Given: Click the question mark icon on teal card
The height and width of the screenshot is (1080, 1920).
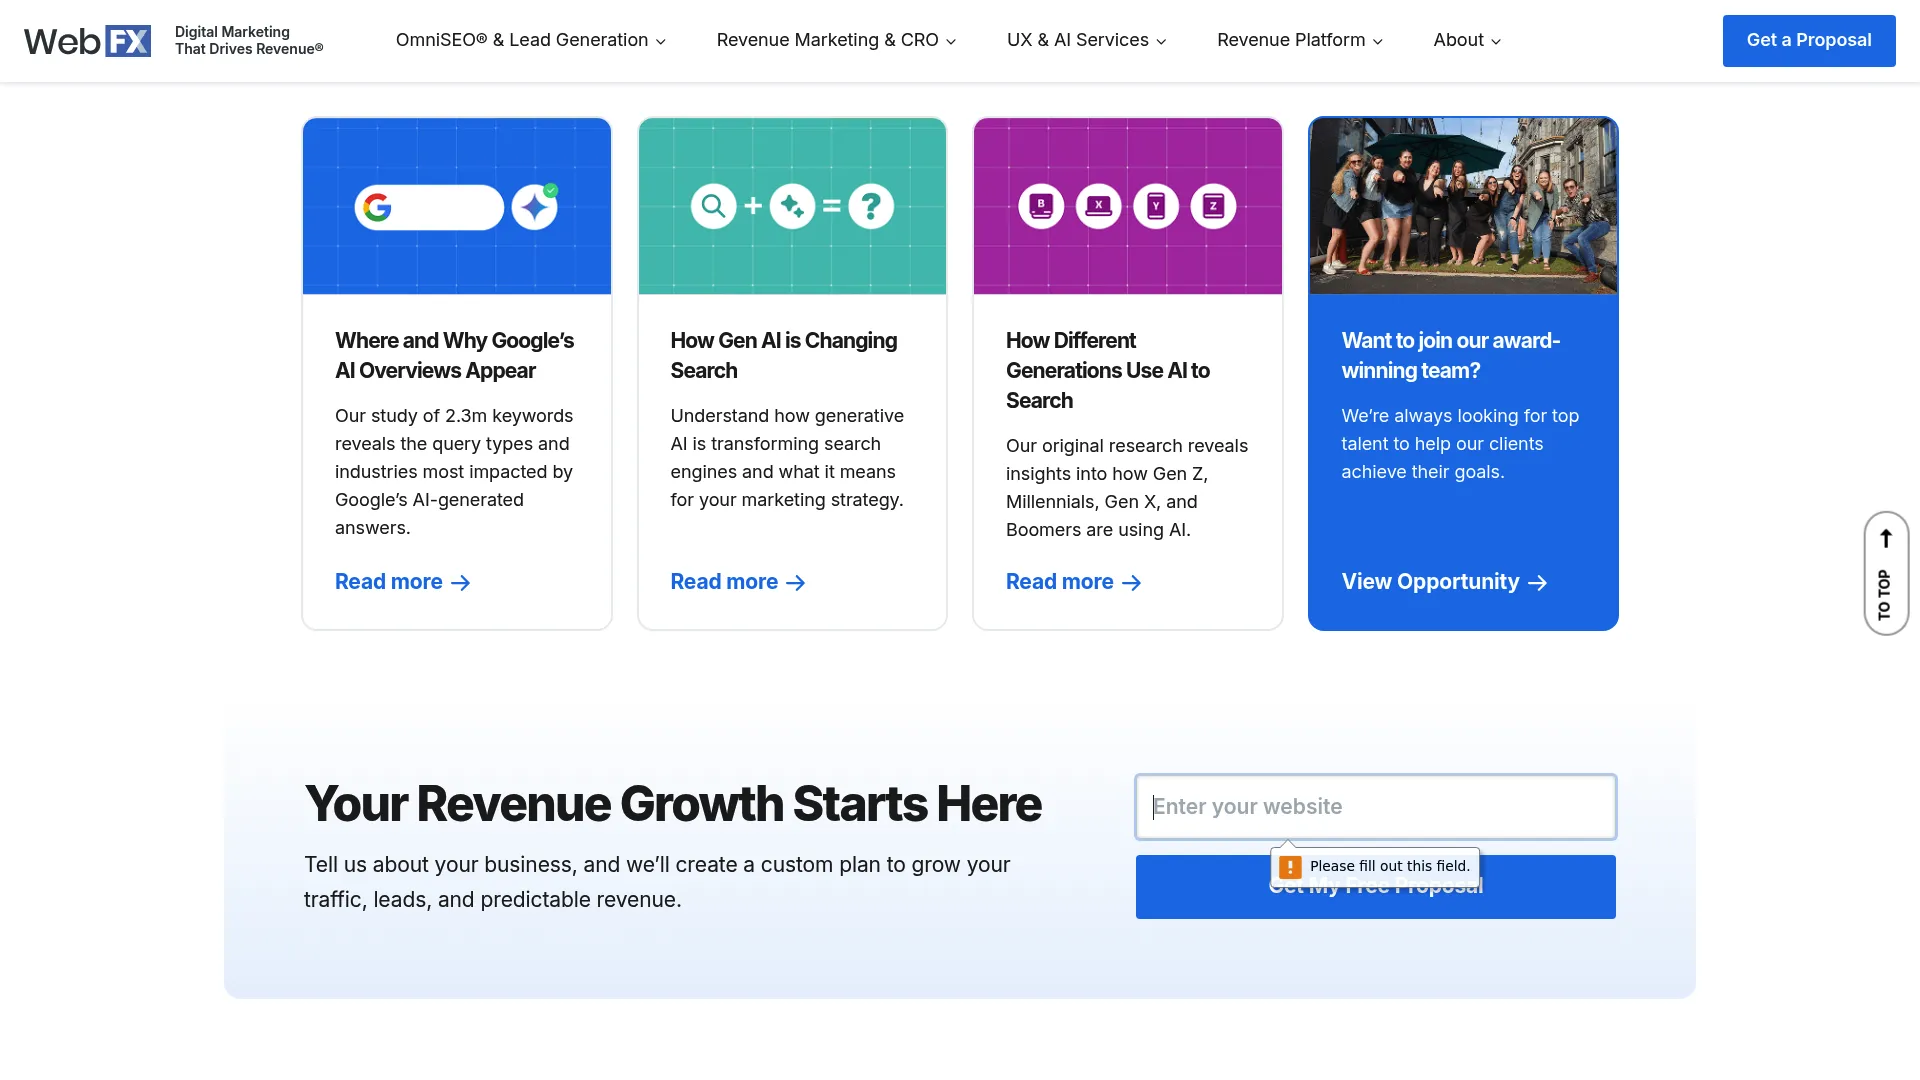Looking at the screenshot, I should [x=872, y=206].
